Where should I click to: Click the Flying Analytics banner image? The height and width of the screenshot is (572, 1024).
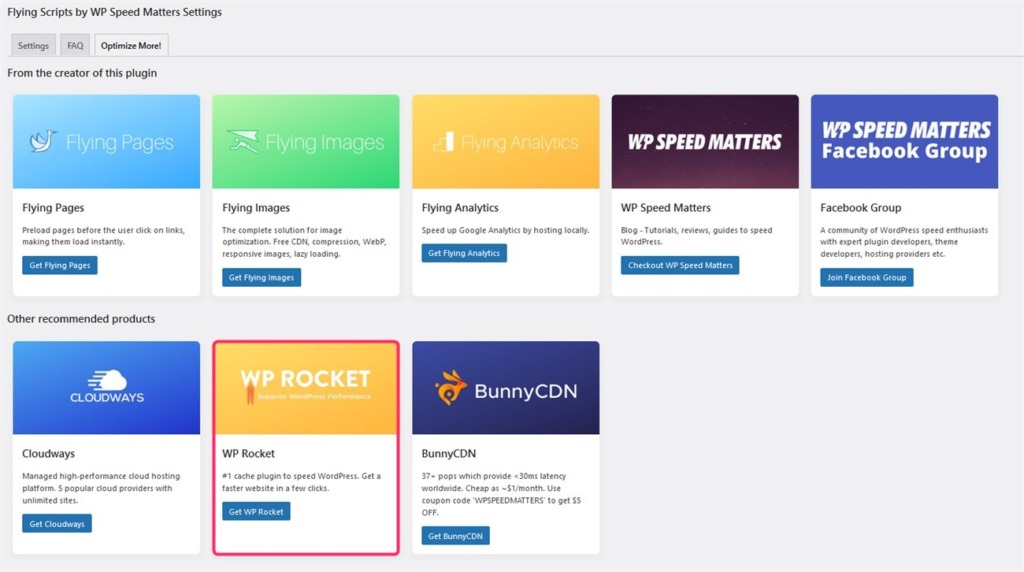[505, 142]
